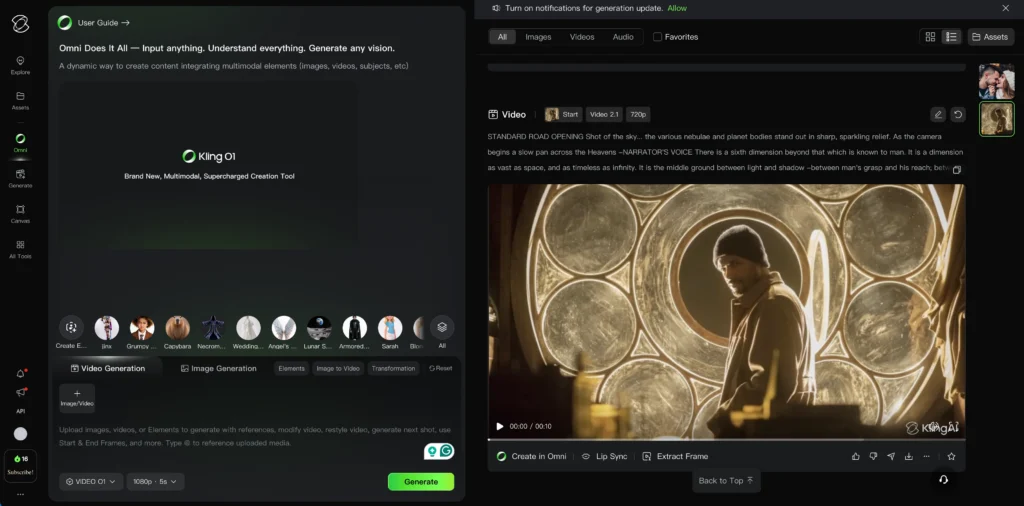Select the Audio filter tab
The width and height of the screenshot is (1024, 506).
[x=623, y=37]
